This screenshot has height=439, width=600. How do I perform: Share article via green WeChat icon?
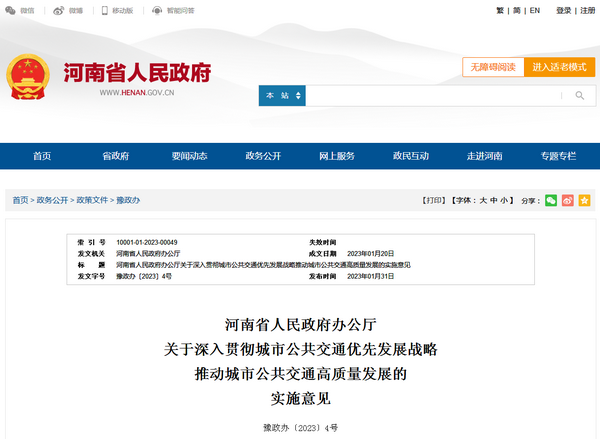[x=550, y=200]
